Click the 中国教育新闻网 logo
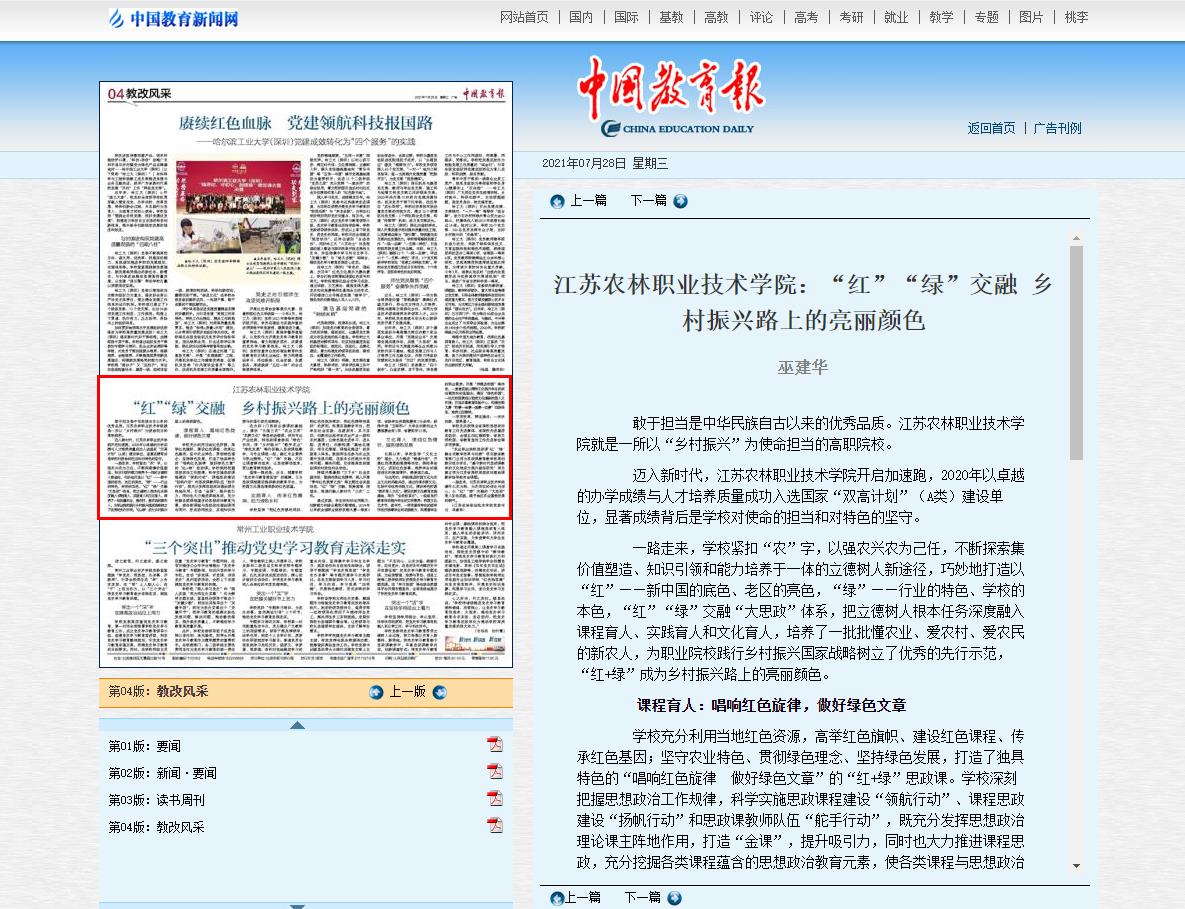 [x=175, y=18]
